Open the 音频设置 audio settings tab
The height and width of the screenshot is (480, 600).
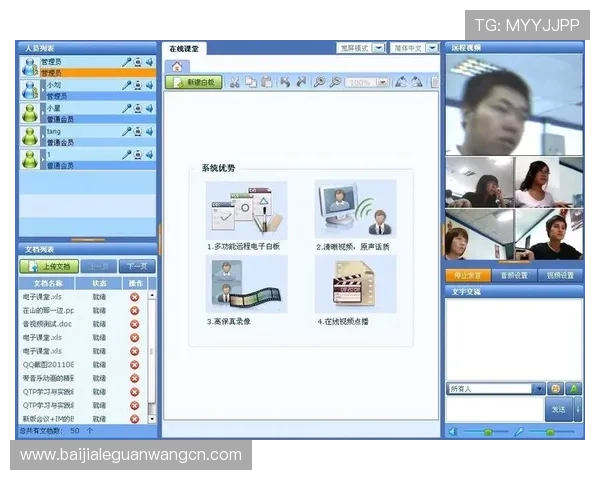(513, 275)
